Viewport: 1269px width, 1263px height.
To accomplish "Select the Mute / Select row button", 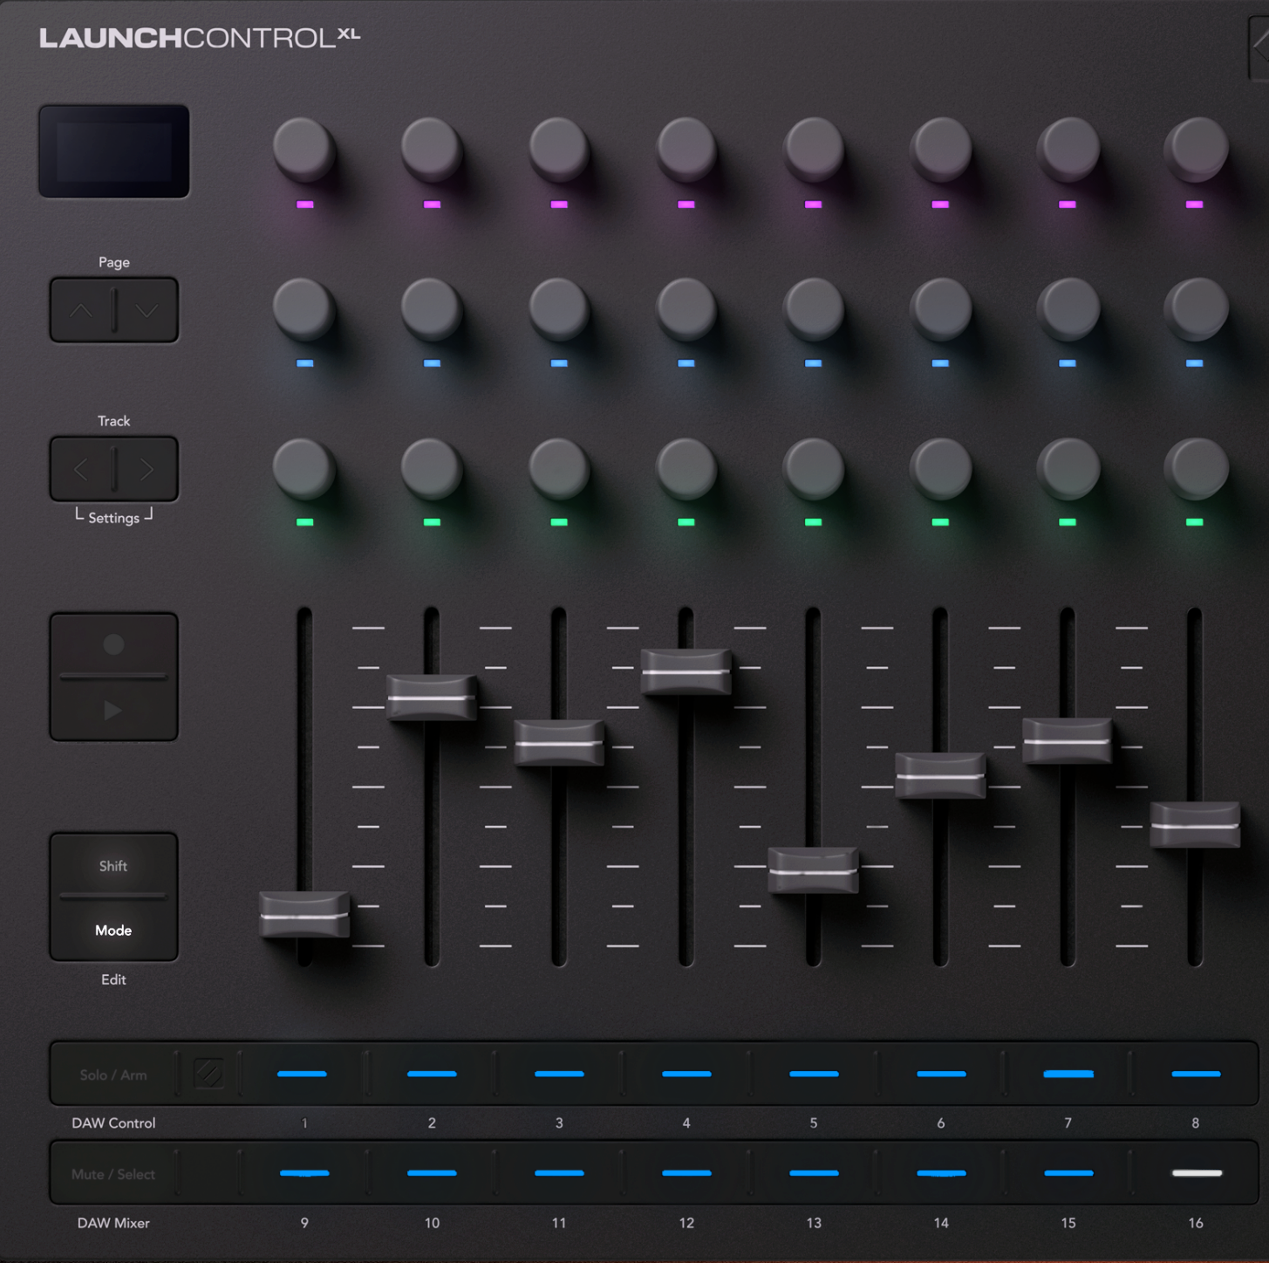I will click(113, 1174).
